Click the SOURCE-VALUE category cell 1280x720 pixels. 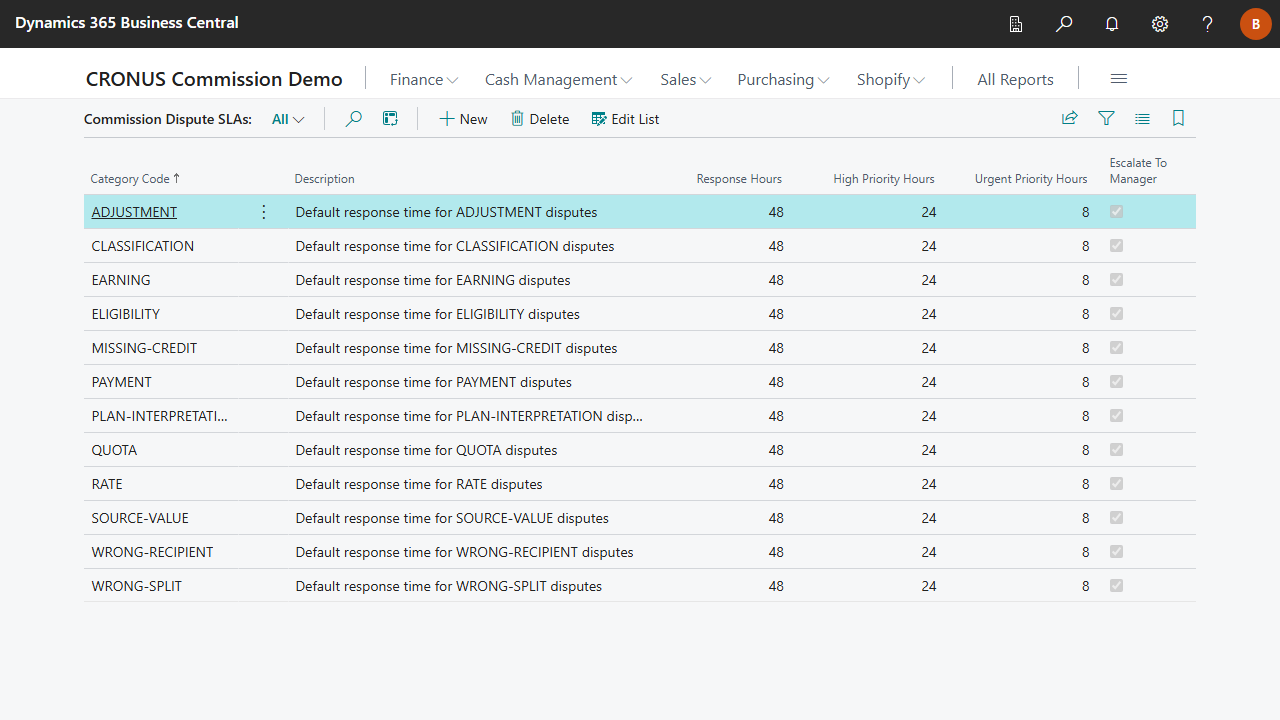[140, 518]
